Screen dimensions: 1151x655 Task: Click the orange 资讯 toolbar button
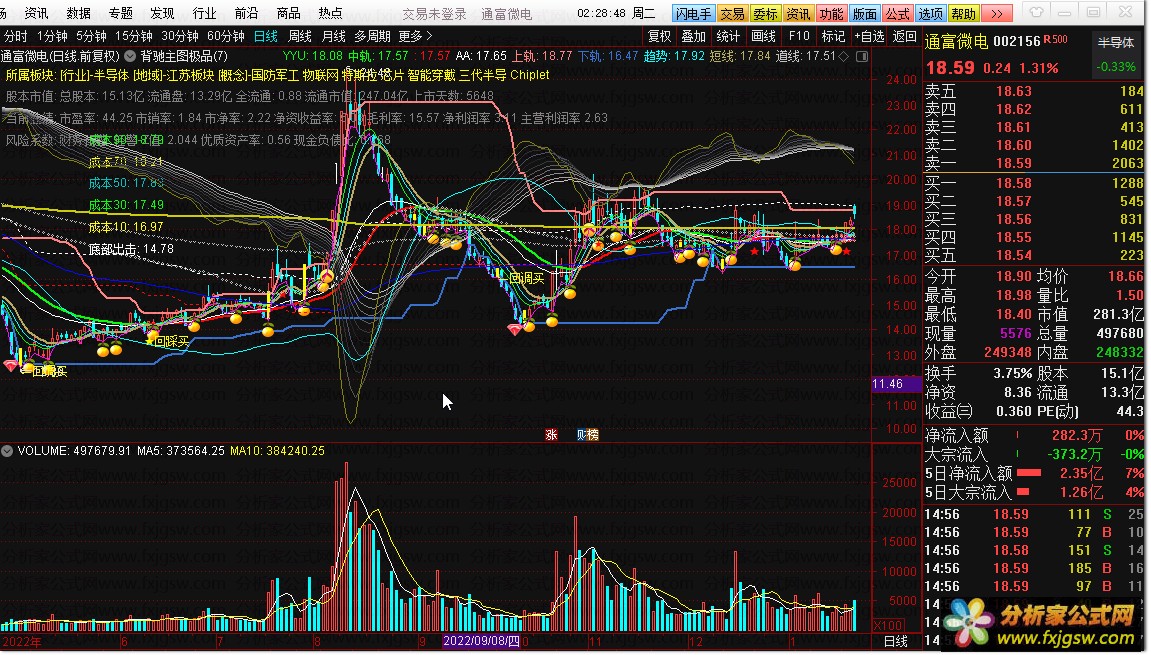(x=798, y=14)
